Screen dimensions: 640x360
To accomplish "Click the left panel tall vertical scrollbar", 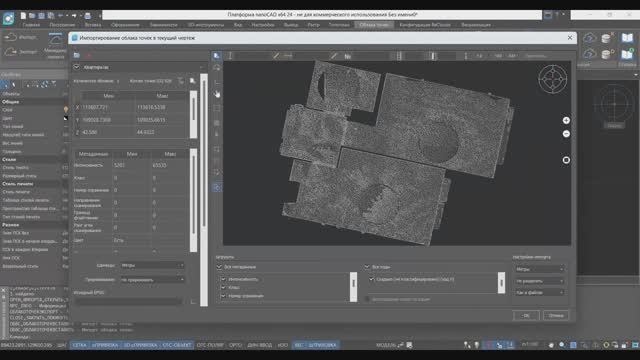I will coord(204,190).
